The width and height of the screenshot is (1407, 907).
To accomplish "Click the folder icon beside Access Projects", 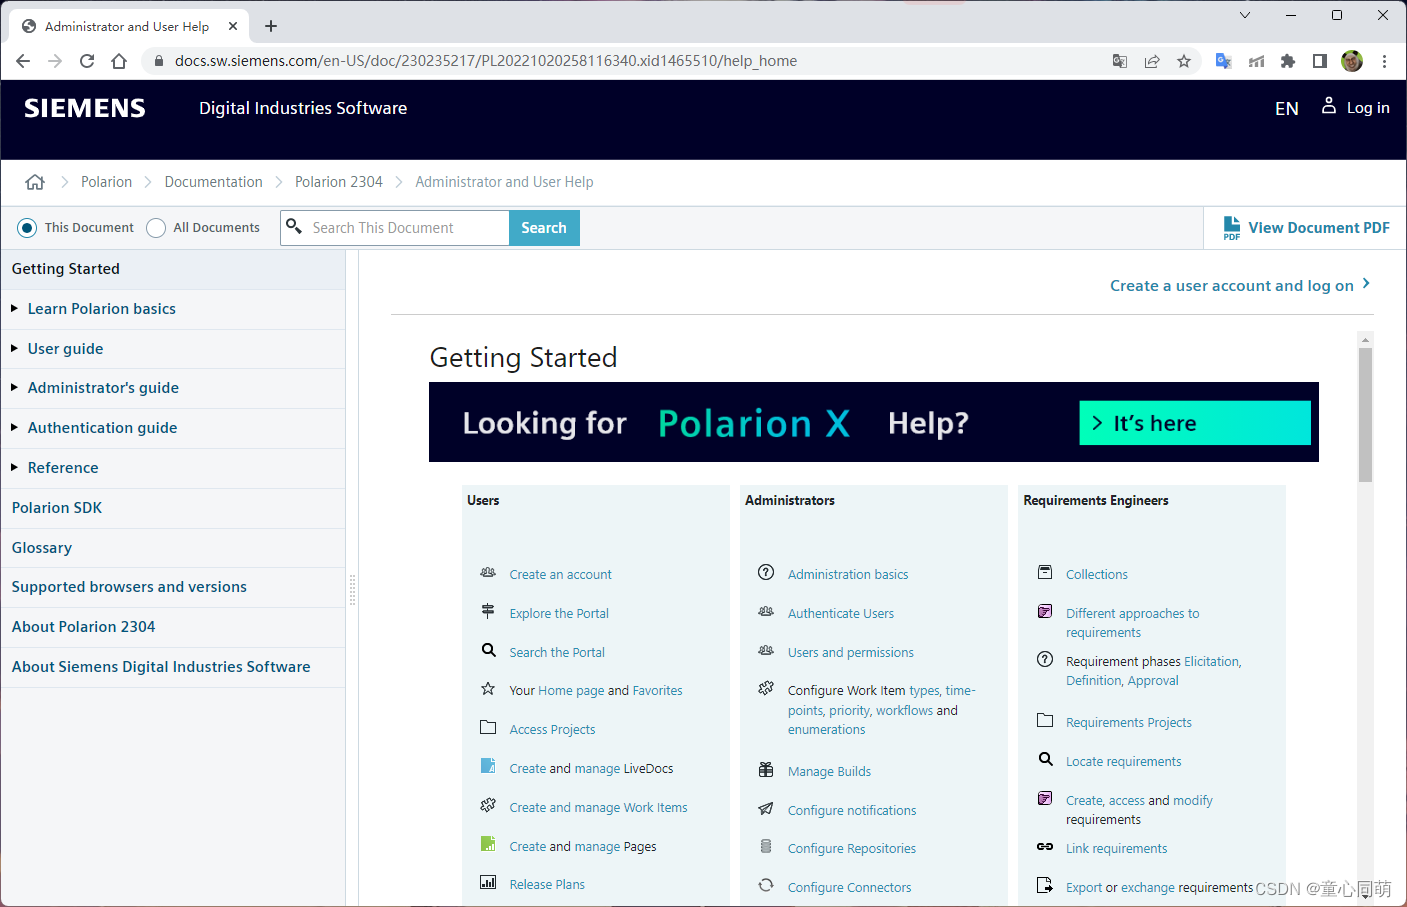I will 488,728.
